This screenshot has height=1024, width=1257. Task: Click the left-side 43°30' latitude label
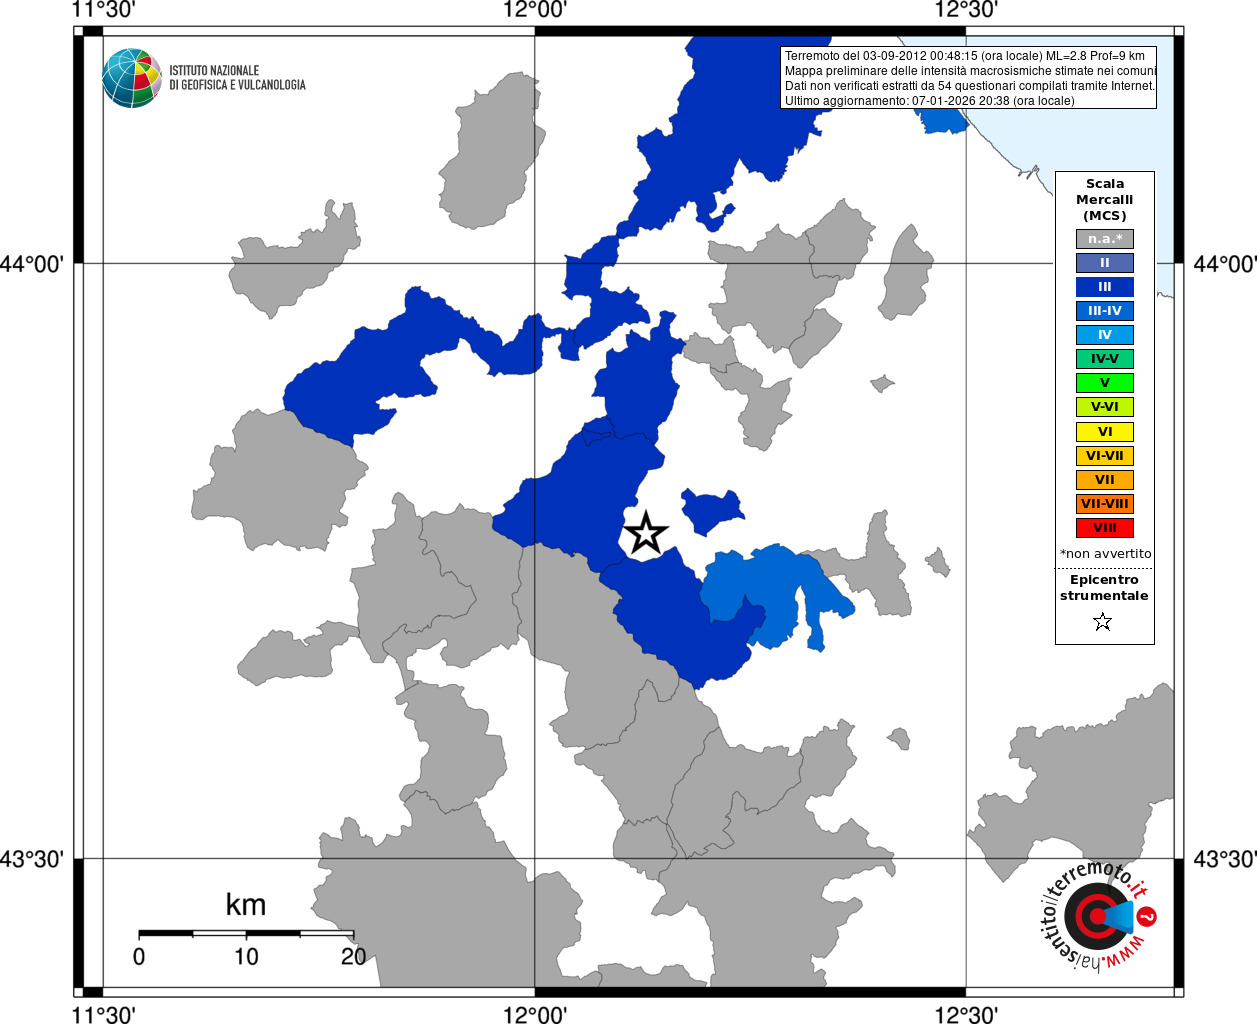(x=33, y=859)
